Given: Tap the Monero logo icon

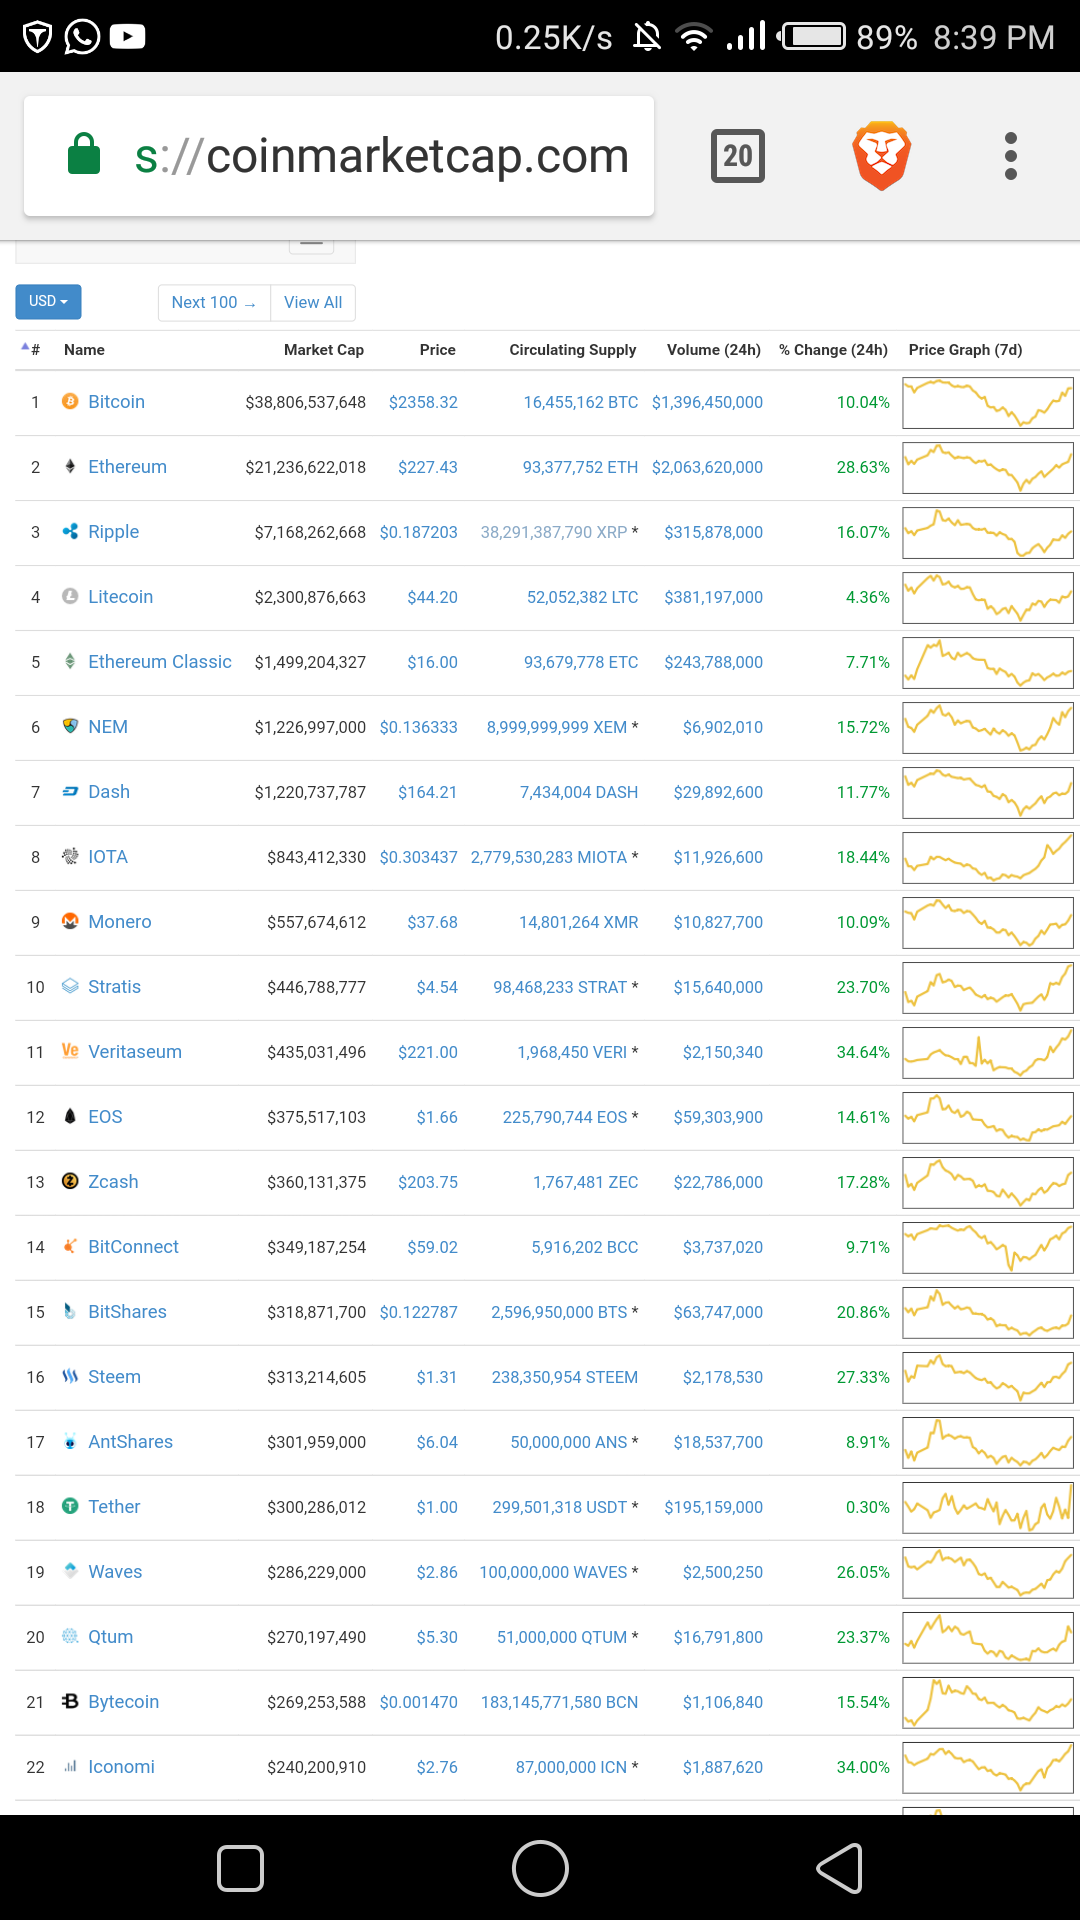Looking at the screenshot, I should (70, 921).
